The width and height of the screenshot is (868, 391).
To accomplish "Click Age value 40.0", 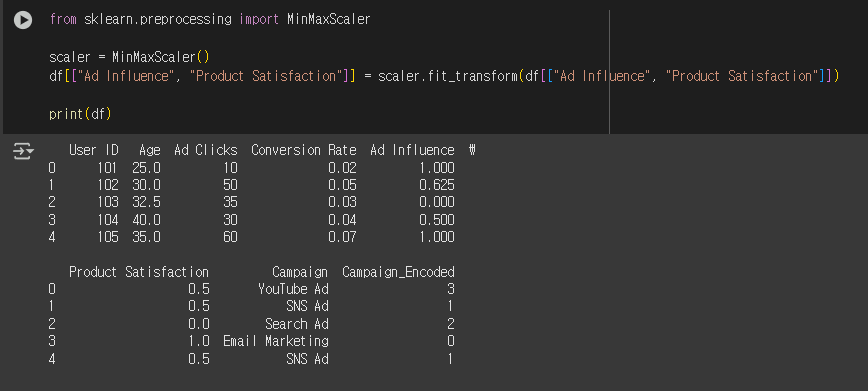I will 146,220.
